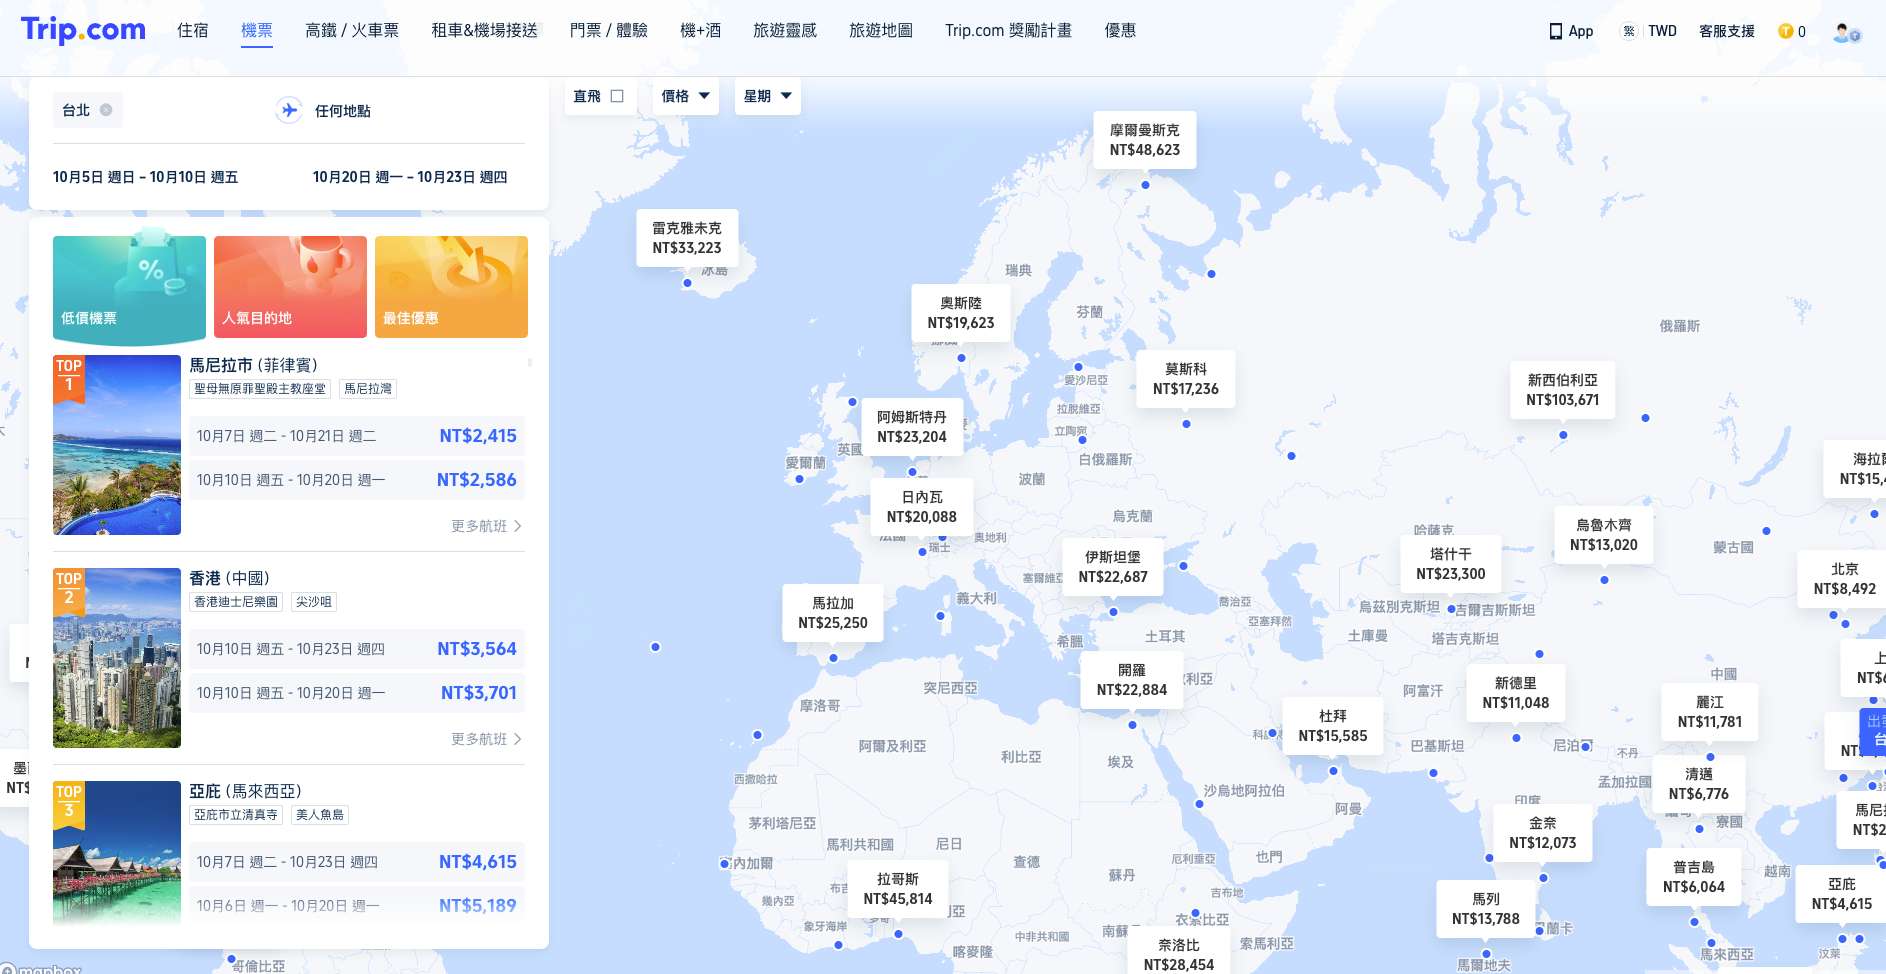Open the 價格 dropdown filter
This screenshot has height=974, width=1886.
click(x=685, y=96)
